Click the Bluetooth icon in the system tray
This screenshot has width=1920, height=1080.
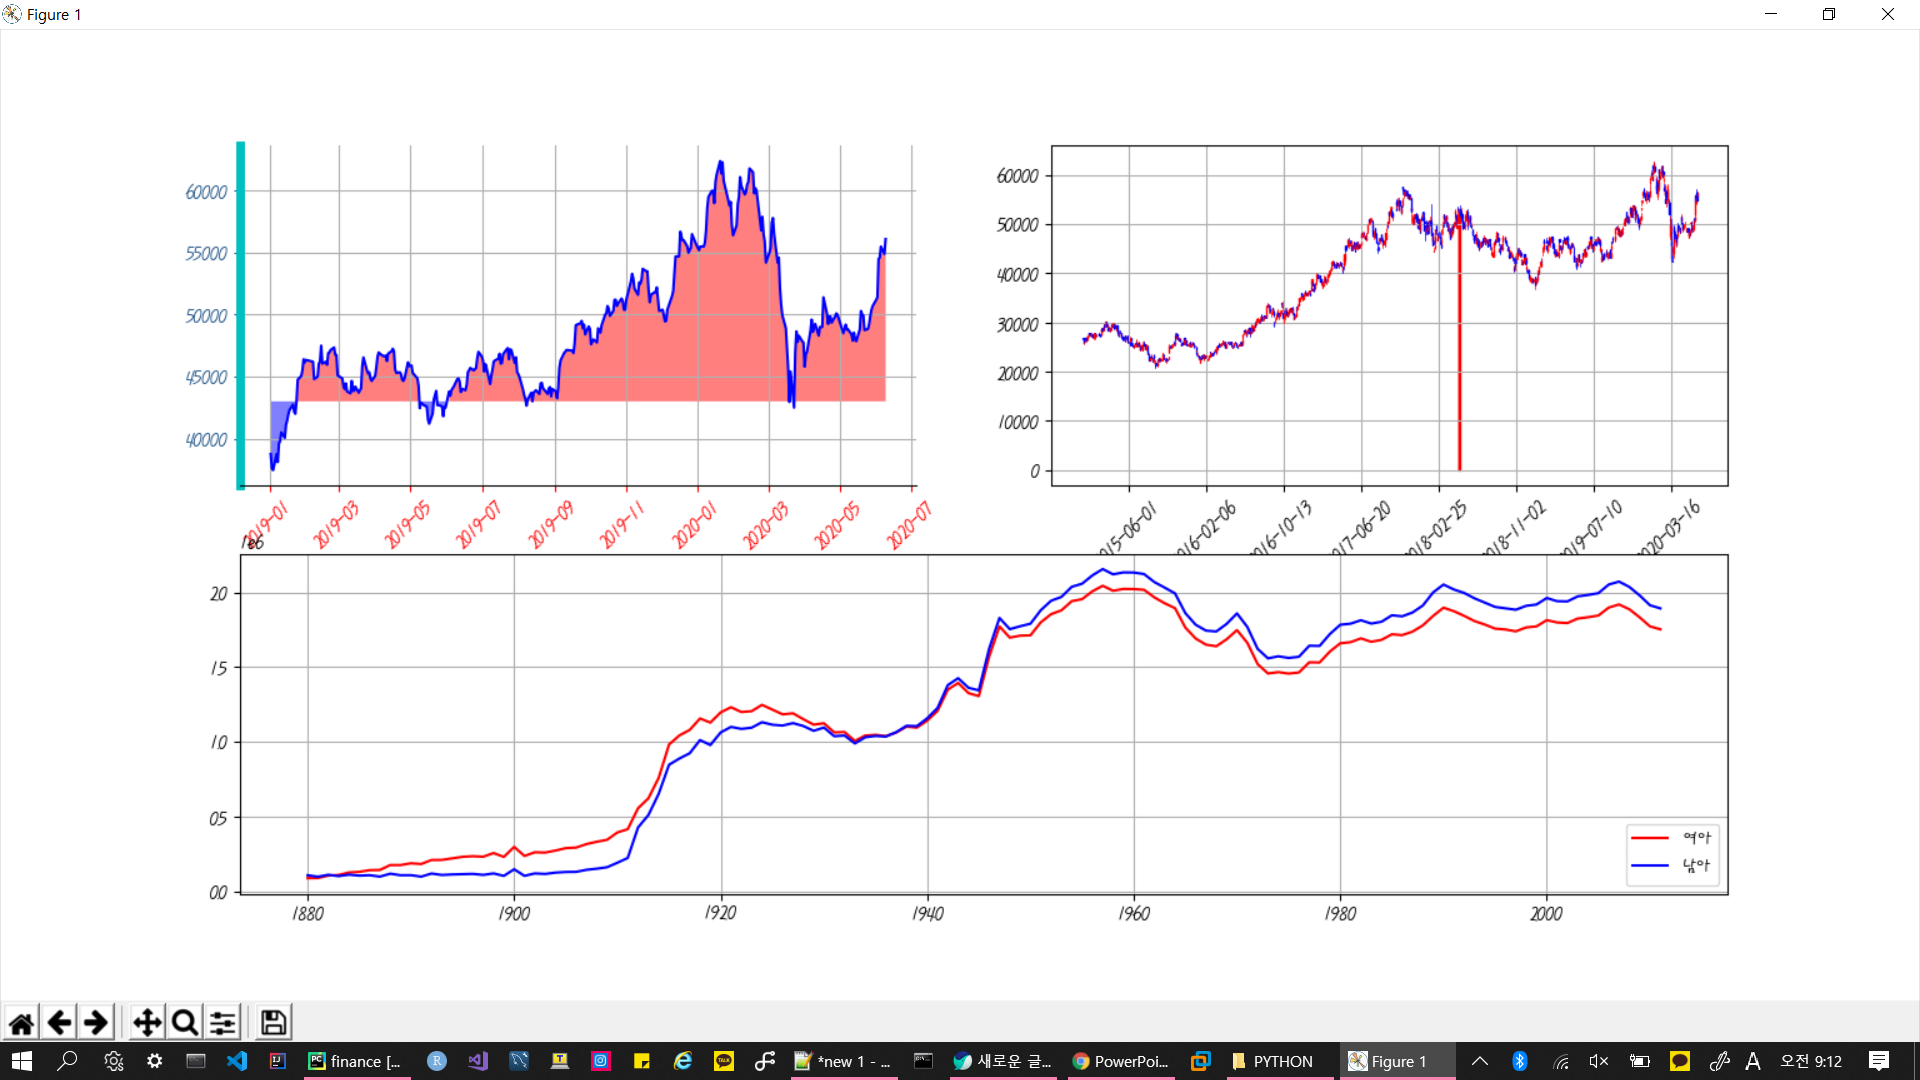click(x=1520, y=1061)
